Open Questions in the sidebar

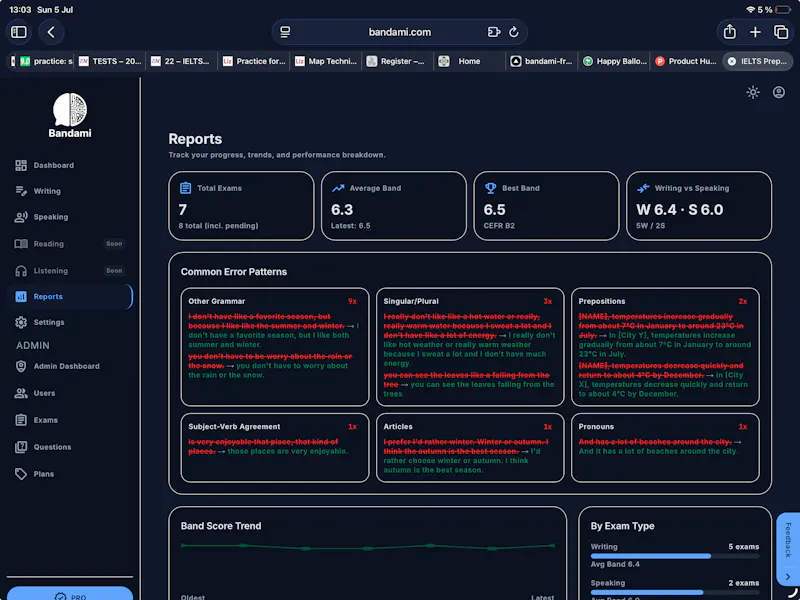coord(70,447)
